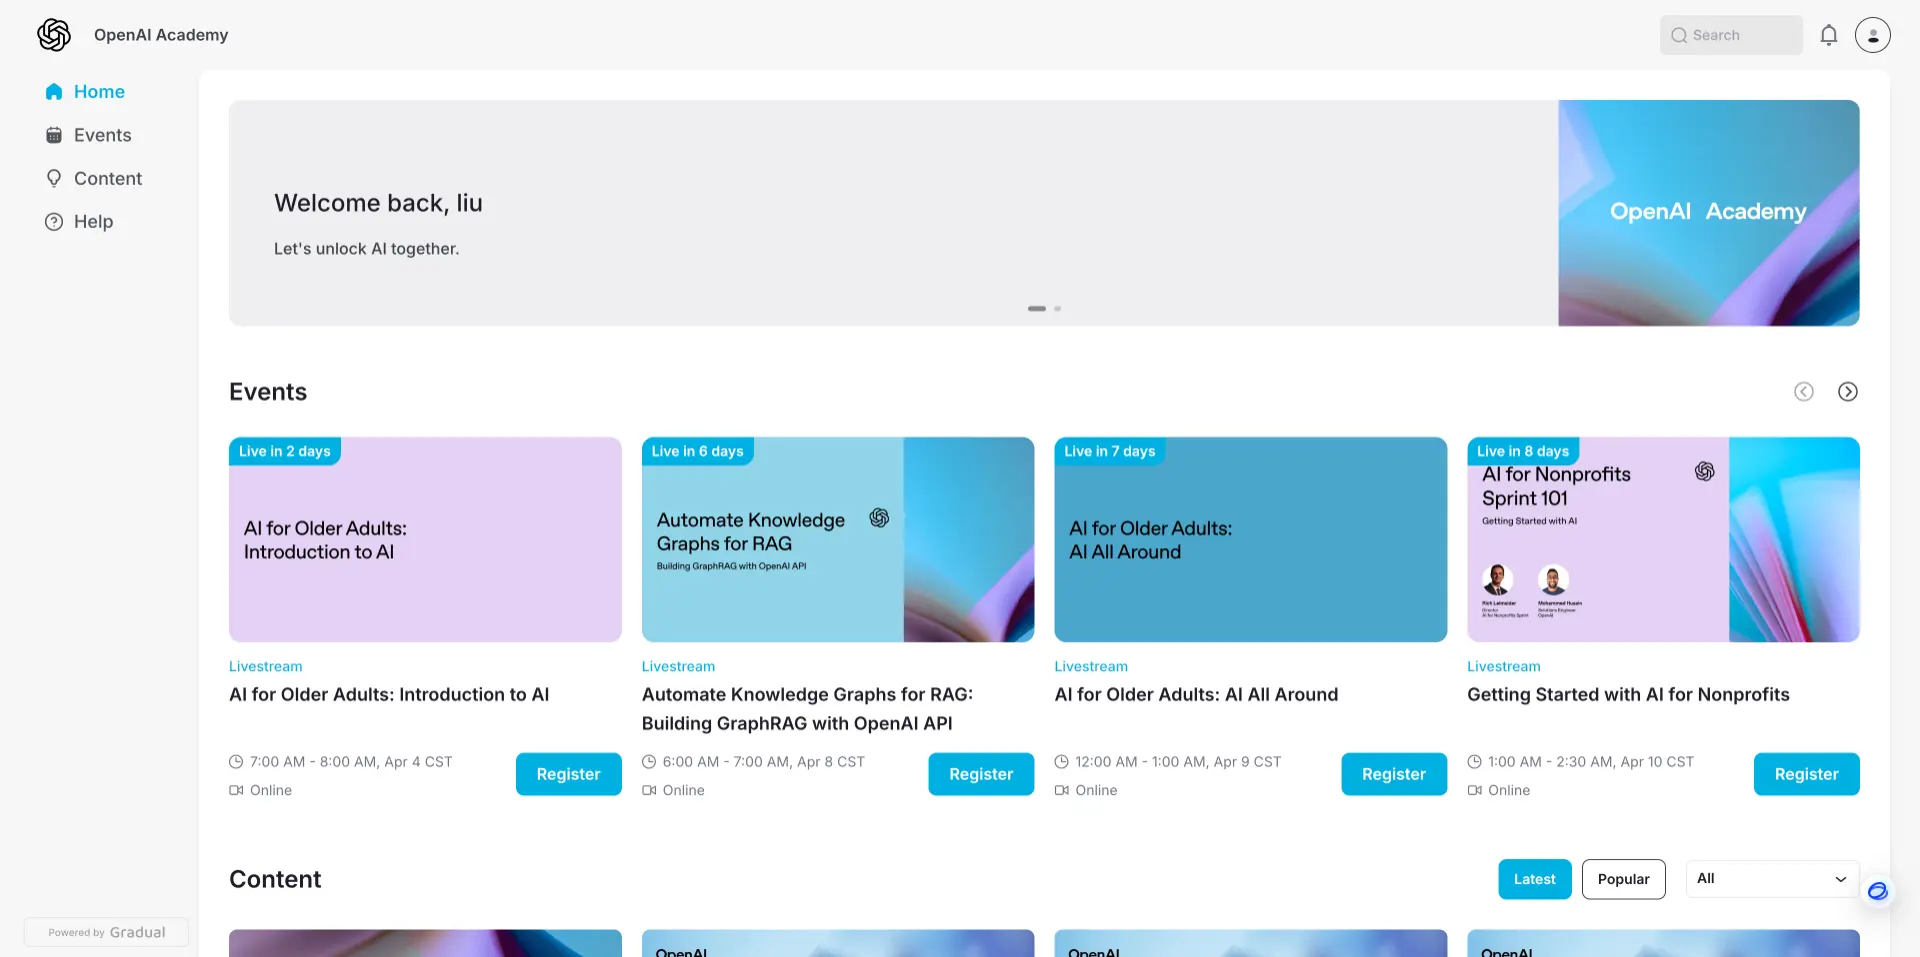Click the time '6:00 AM - 7:00 AM, Apr 8 CST'

pos(764,762)
